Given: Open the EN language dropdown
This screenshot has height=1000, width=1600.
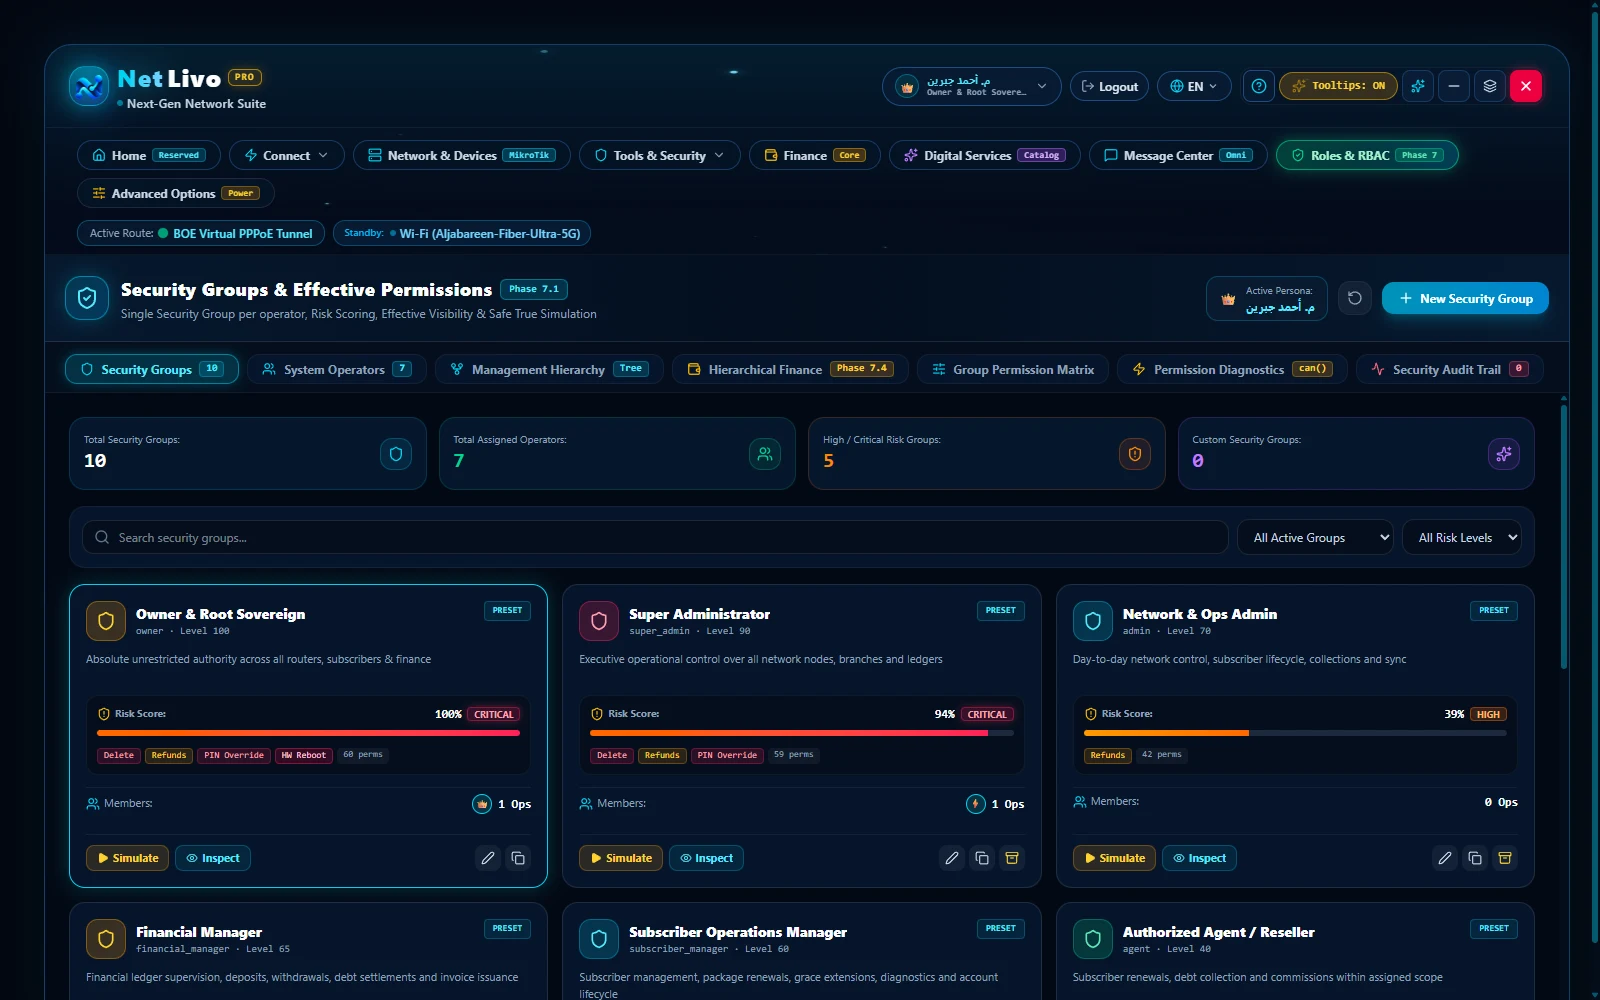Looking at the screenshot, I should click(x=1194, y=86).
